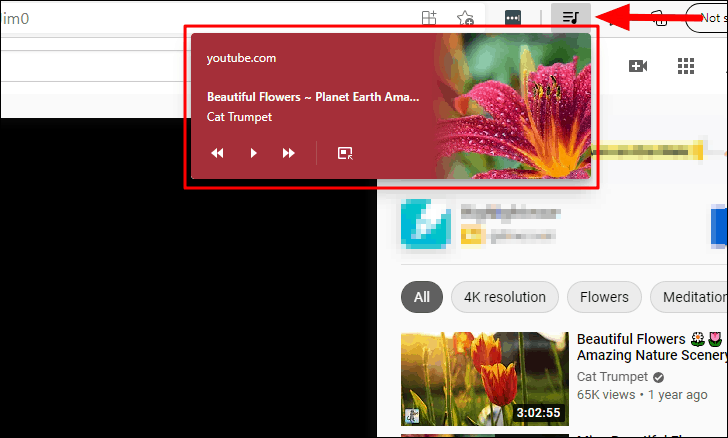The width and height of the screenshot is (728, 438).
Task: Open YouTube apps grid menu
Action: click(x=686, y=66)
